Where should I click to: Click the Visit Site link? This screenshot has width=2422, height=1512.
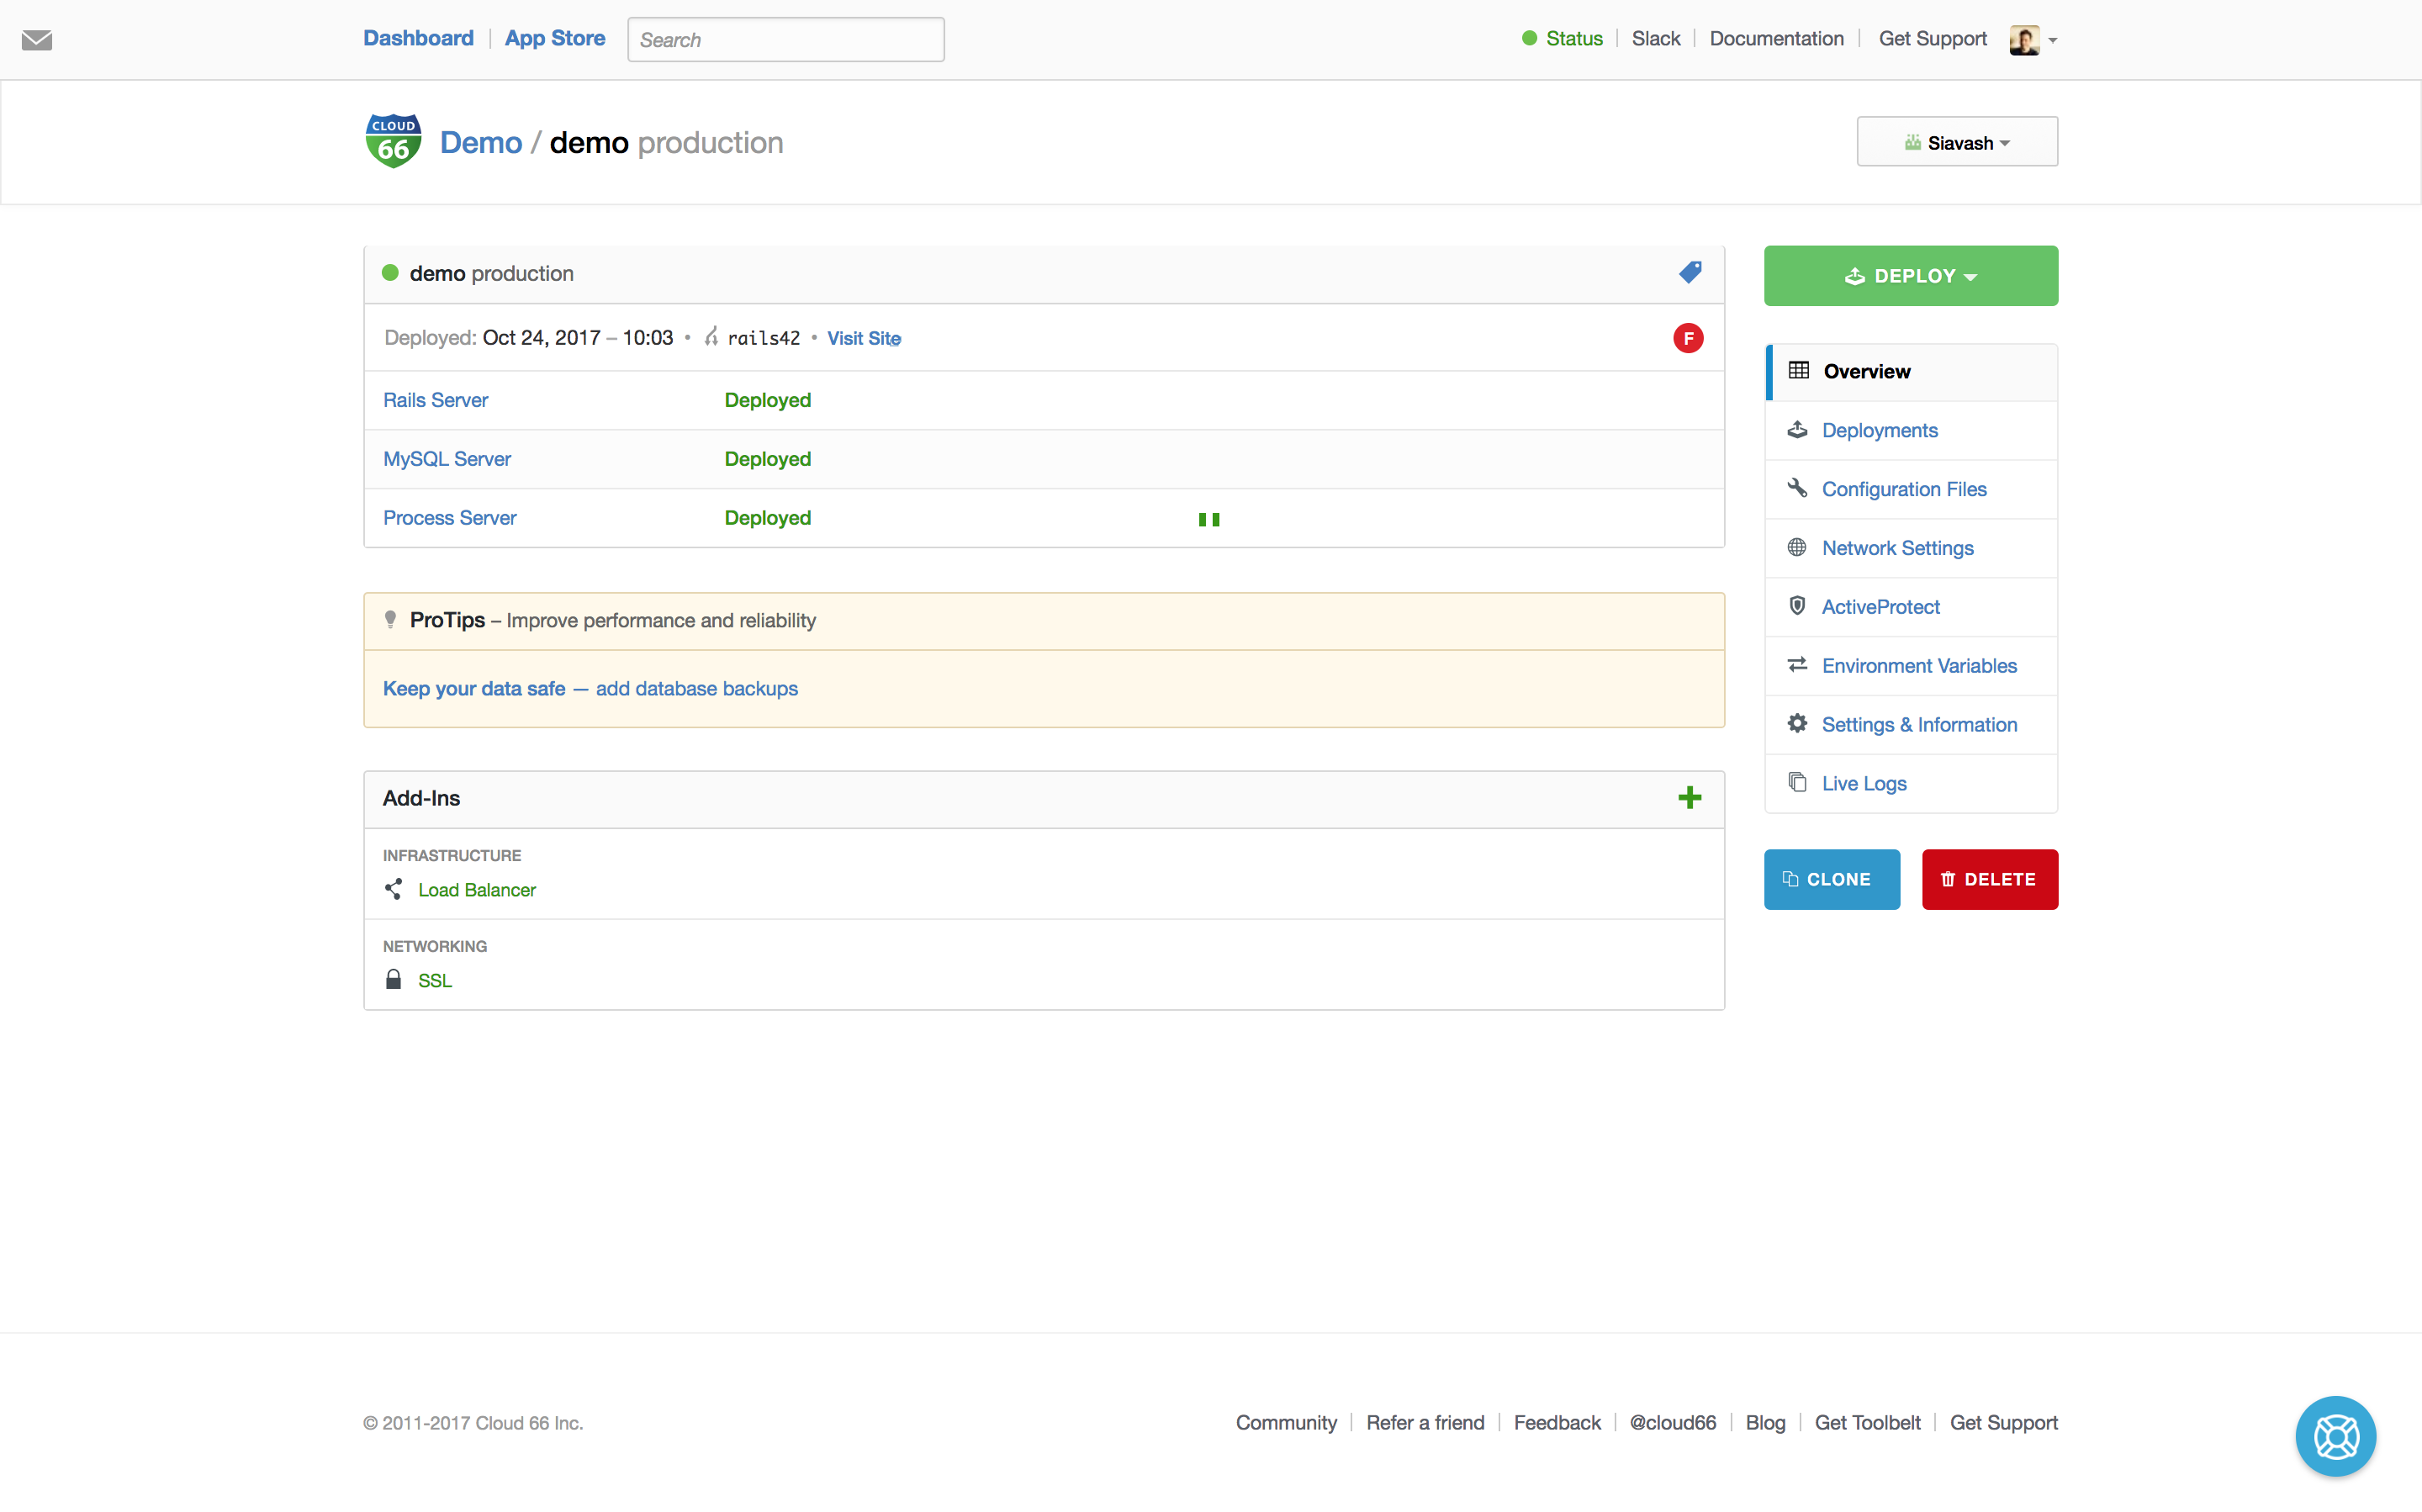(864, 338)
